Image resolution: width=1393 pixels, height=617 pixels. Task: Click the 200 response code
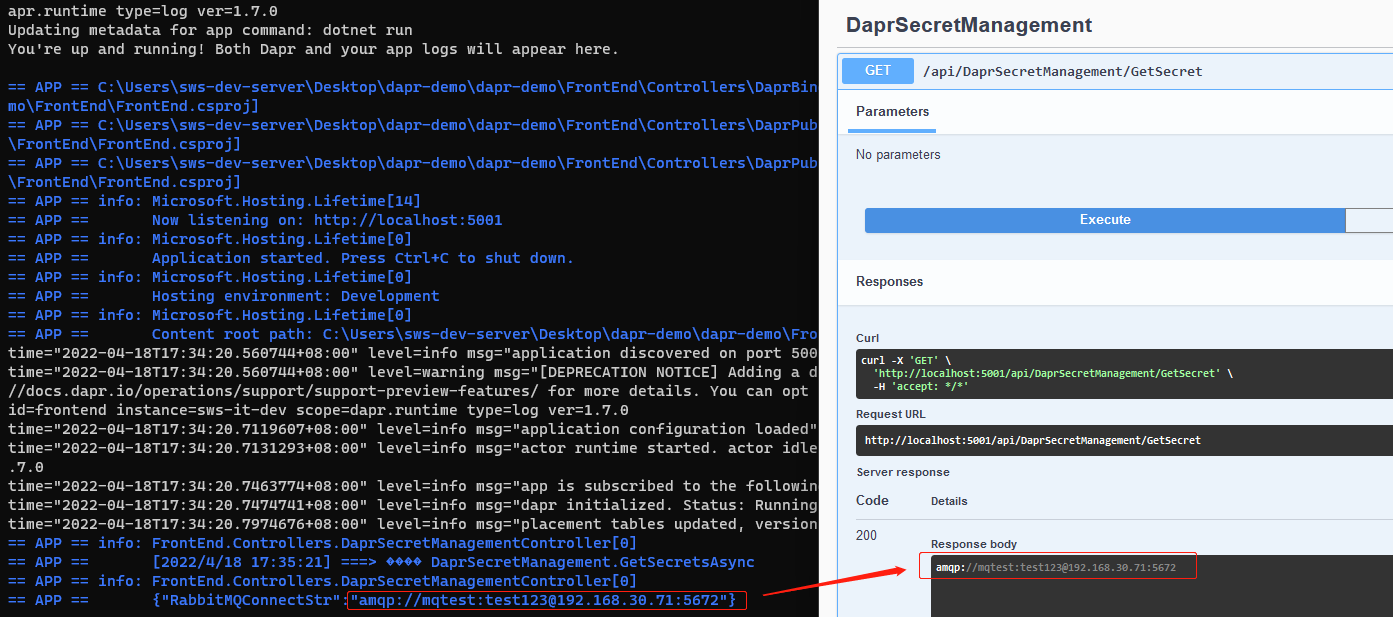point(866,535)
